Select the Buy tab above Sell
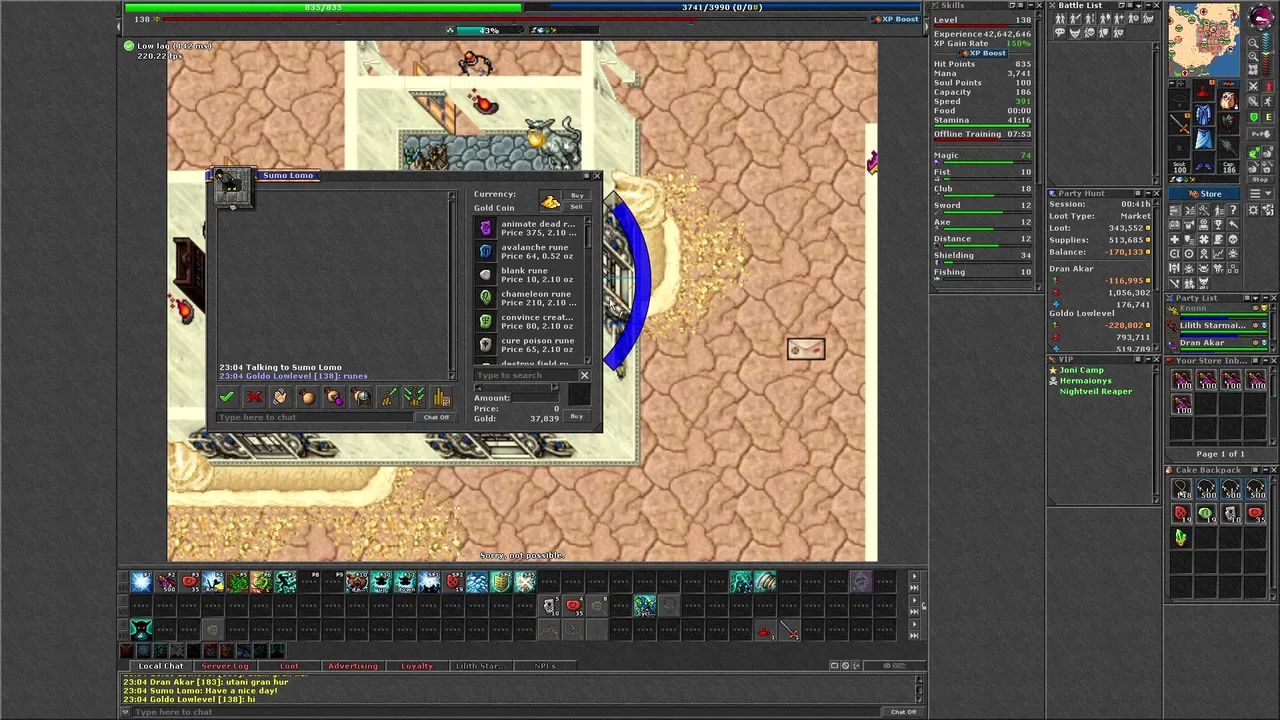Screen dimensions: 1280x720 pyautogui.click(x=577, y=195)
